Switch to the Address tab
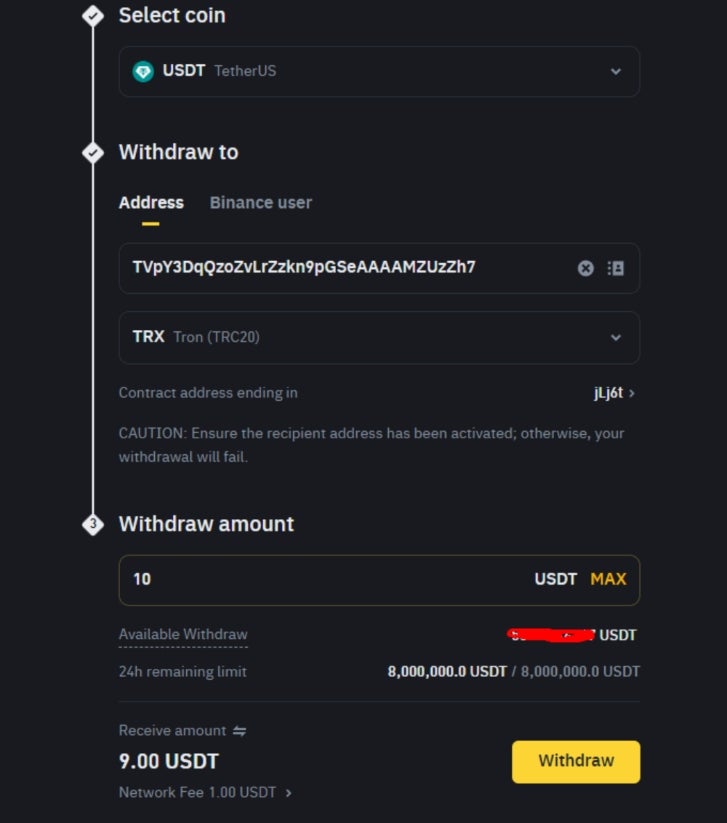Screen dimensions: 727x823 pos(151,203)
